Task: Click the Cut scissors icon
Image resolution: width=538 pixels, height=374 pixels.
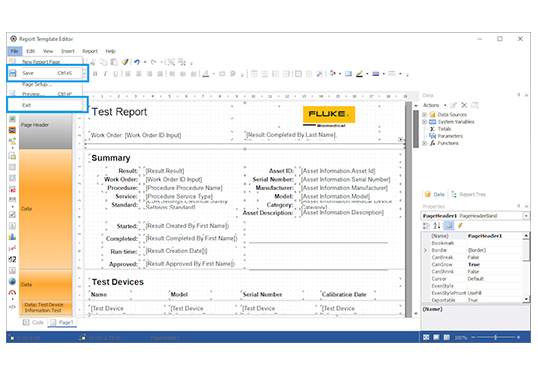Action: click(x=93, y=62)
